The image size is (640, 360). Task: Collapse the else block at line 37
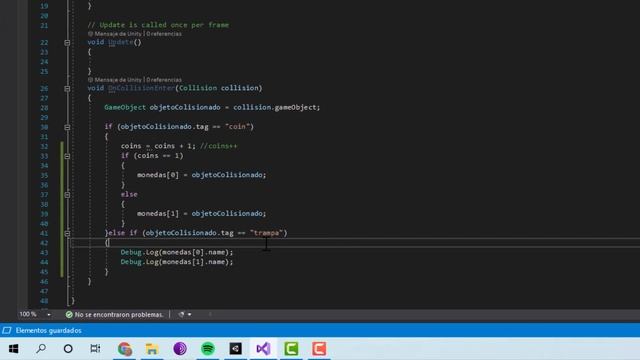pyautogui.click(x=67, y=195)
